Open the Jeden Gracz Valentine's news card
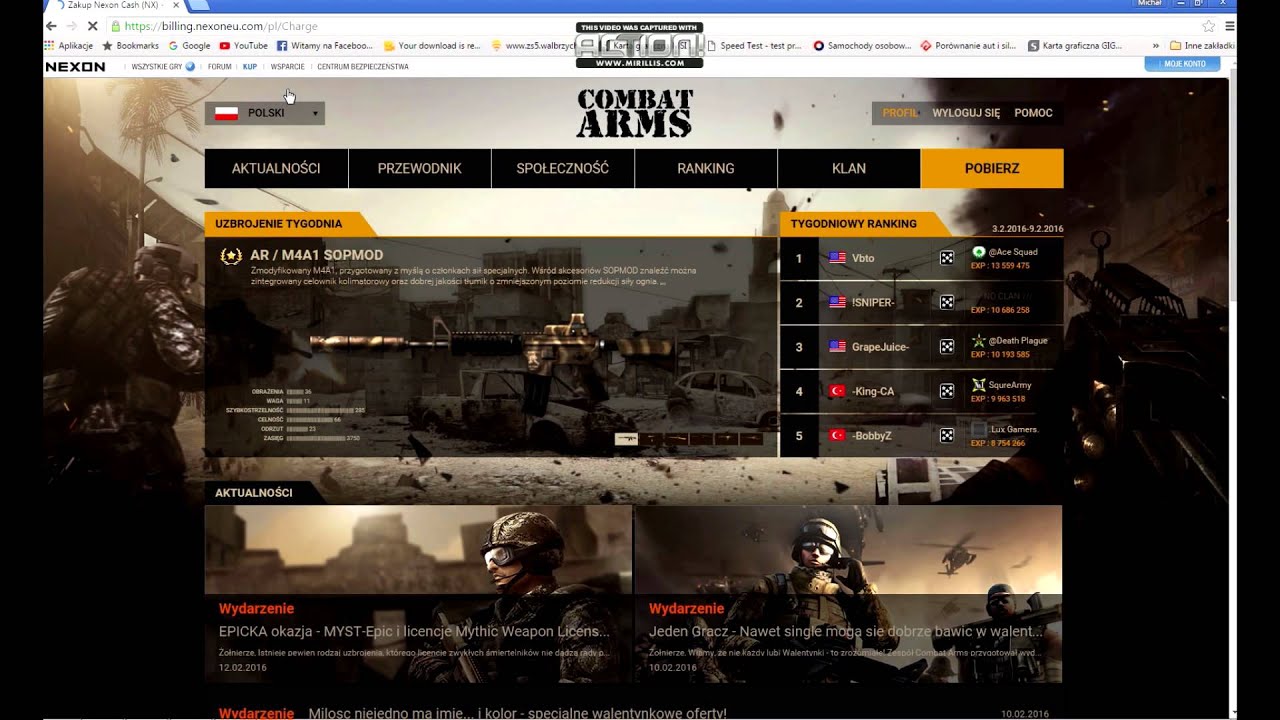This screenshot has width=1280, height=720. click(x=848, y=594)
